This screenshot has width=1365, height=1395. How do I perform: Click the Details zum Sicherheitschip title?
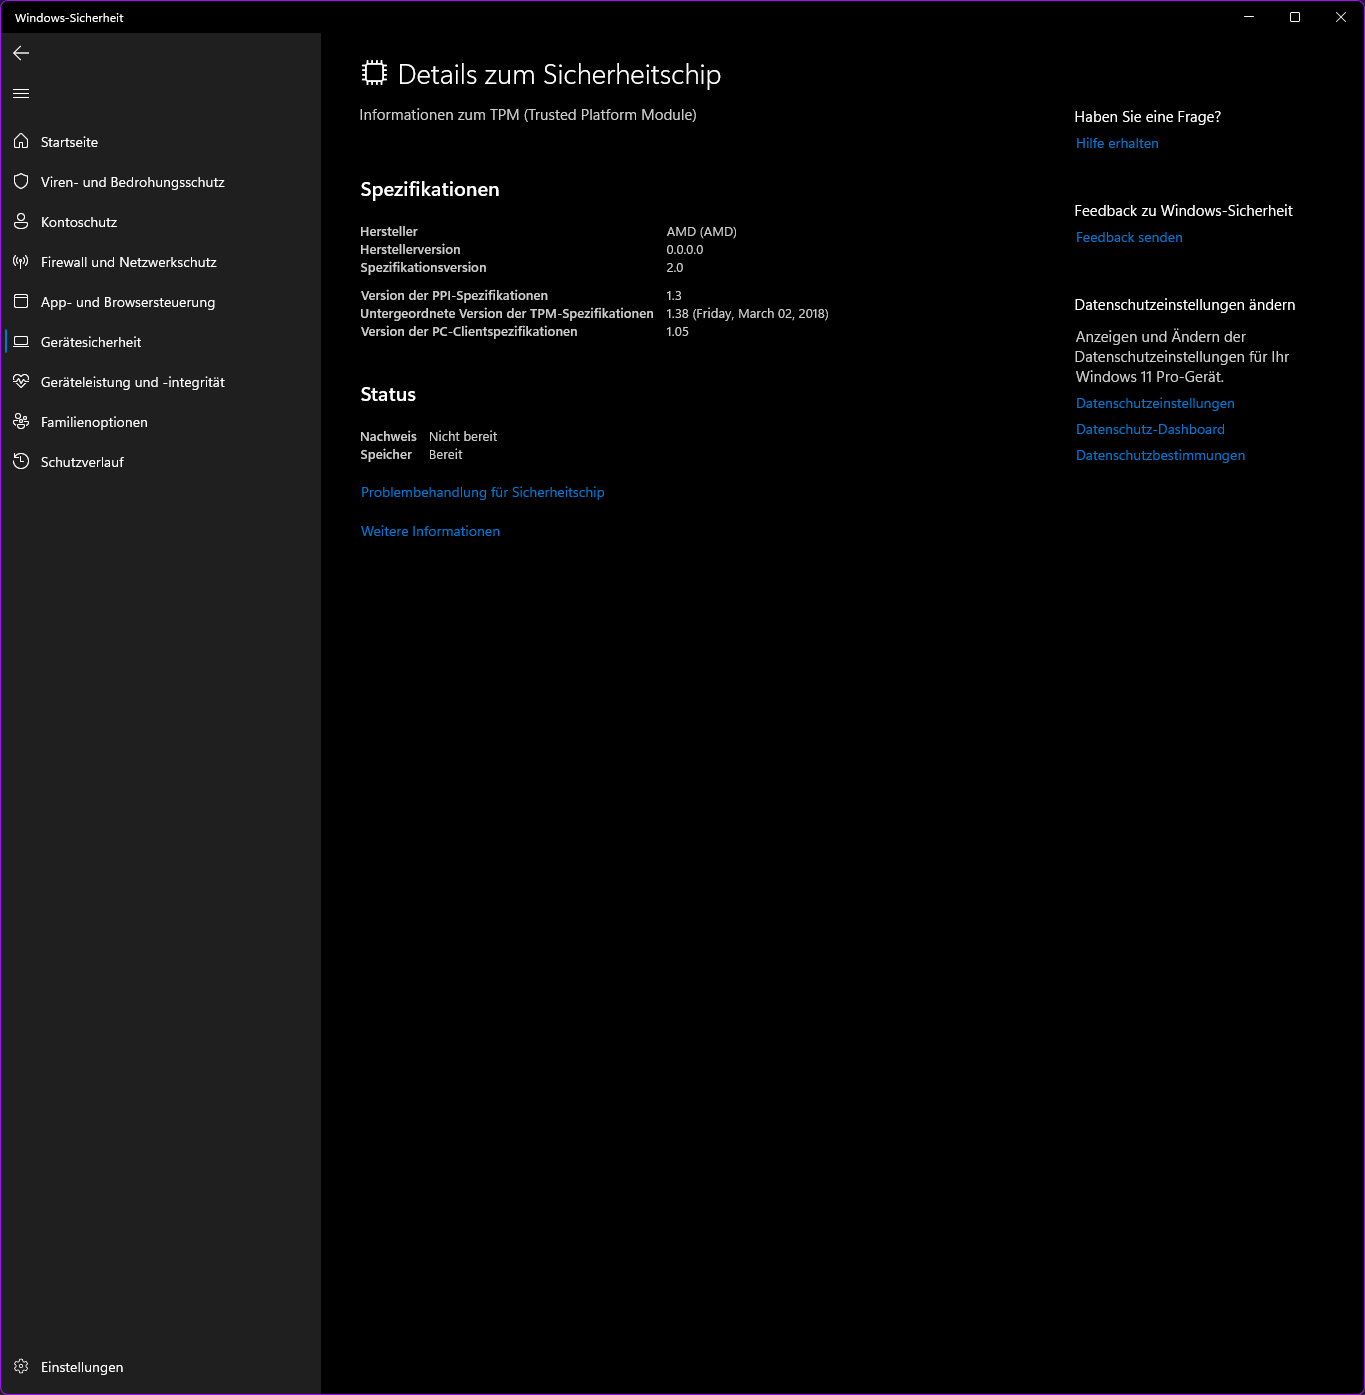point(559,74)
